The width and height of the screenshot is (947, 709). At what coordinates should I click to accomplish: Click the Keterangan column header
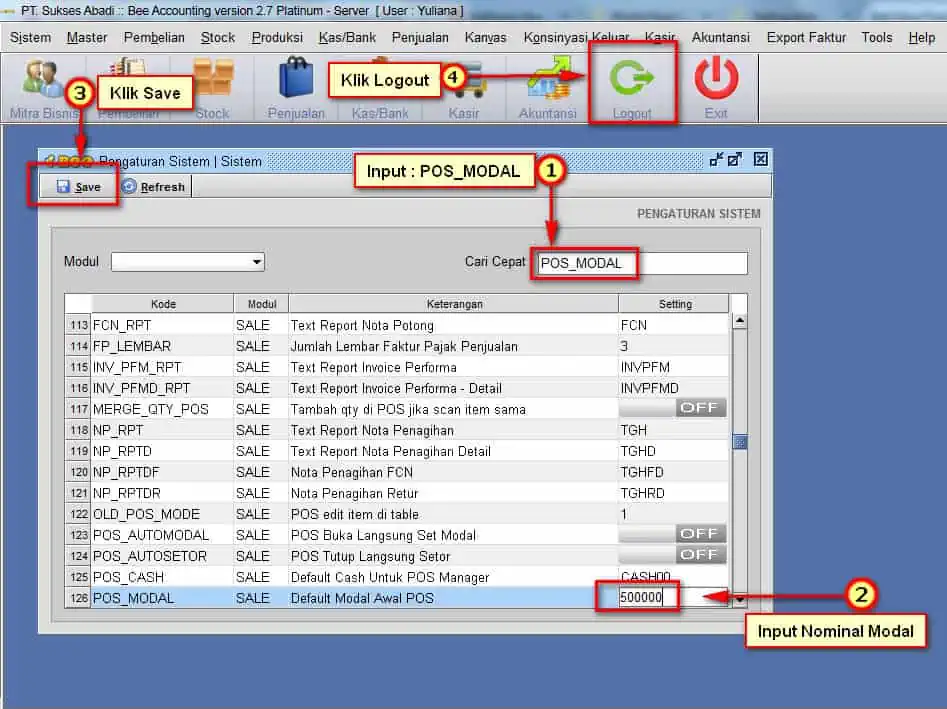454,304
